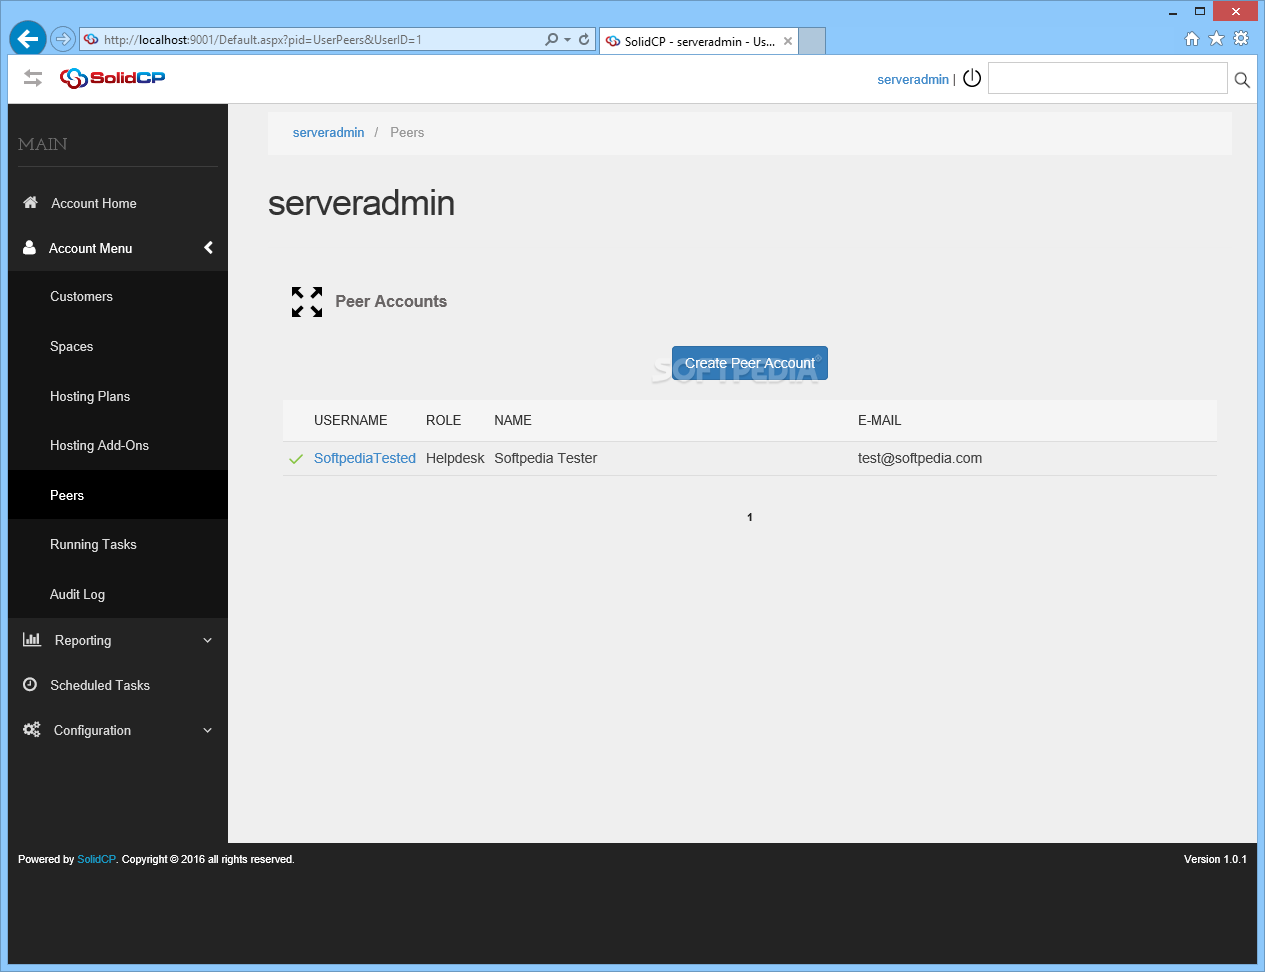Image resolution: width=1265 pixels, height=972 pixels.
Task: Click the green checkmark beside SoftpediaTested
Action: tap(296, 459)
